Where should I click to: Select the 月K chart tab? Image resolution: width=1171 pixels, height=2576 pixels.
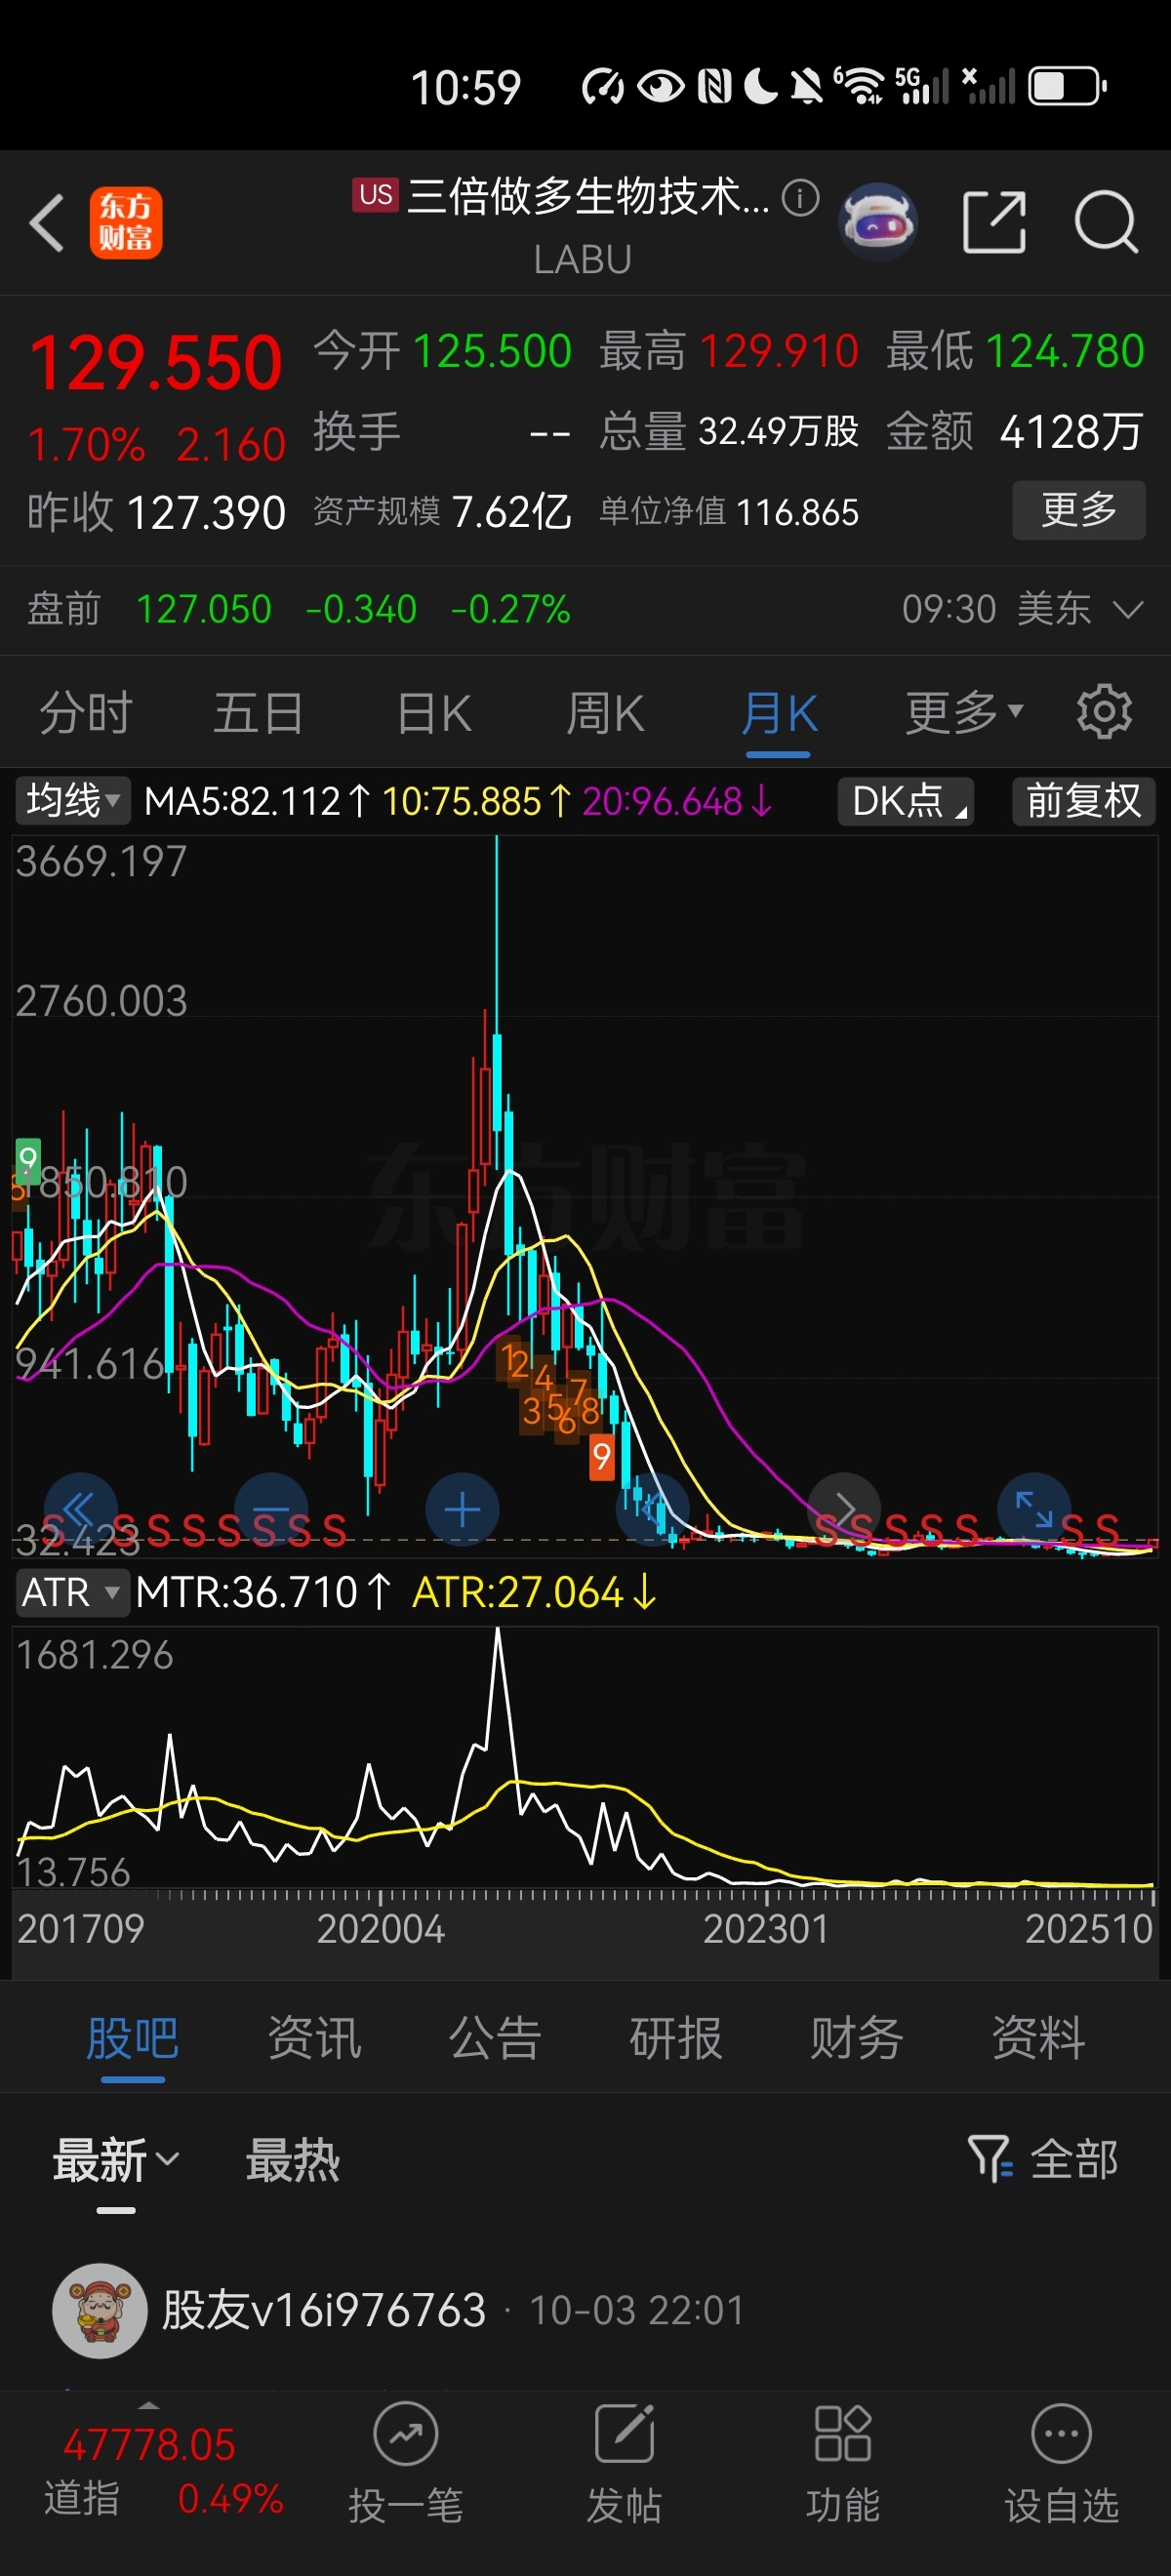[779, 713]
